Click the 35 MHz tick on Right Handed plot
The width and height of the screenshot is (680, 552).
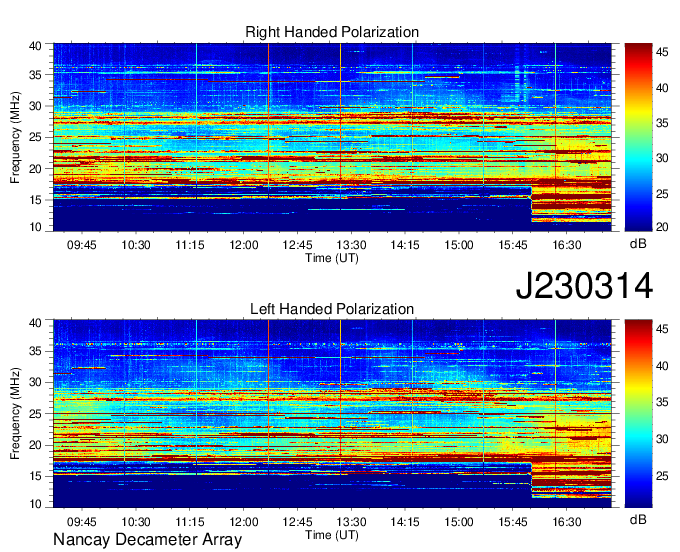(x=35, y=75)
